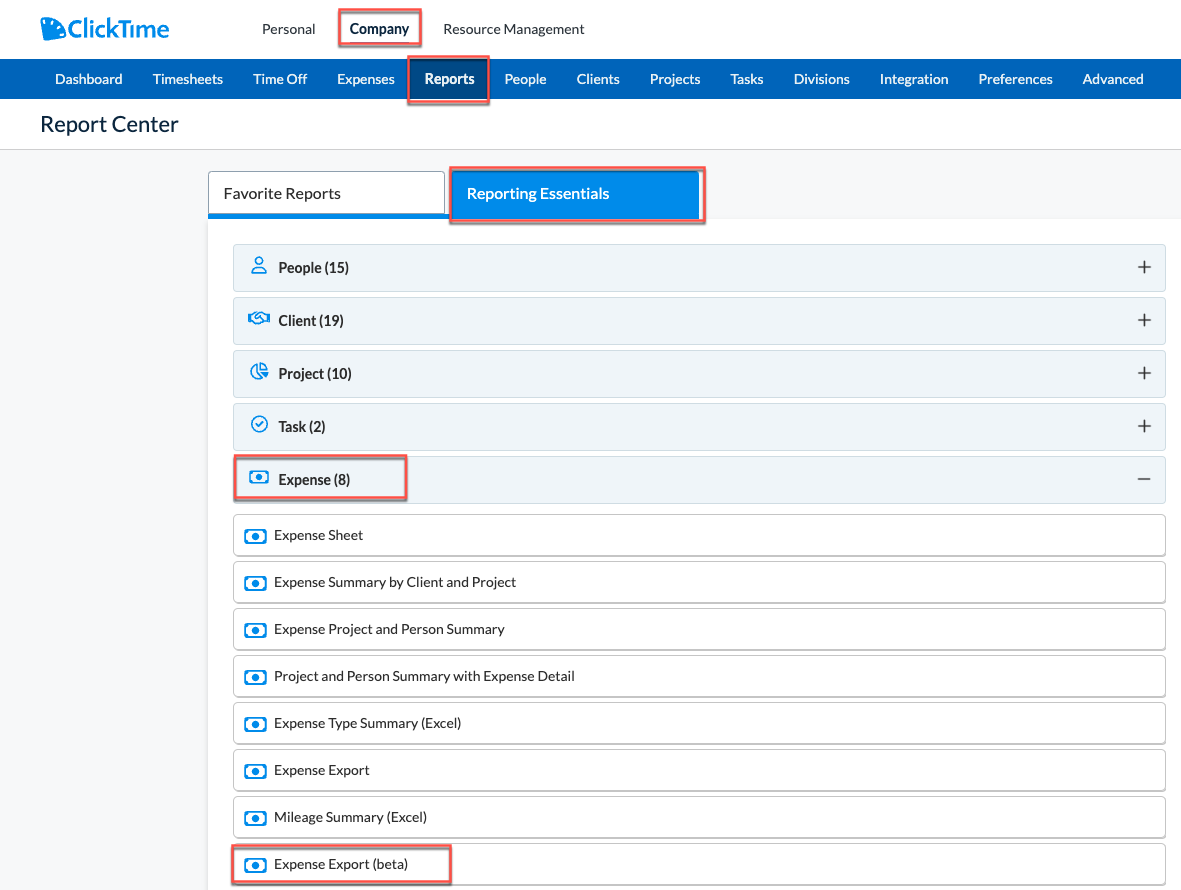Screen dimensions: 1181x890
Task: Select Reports in the navigation bar
Action: click(450, 79)
